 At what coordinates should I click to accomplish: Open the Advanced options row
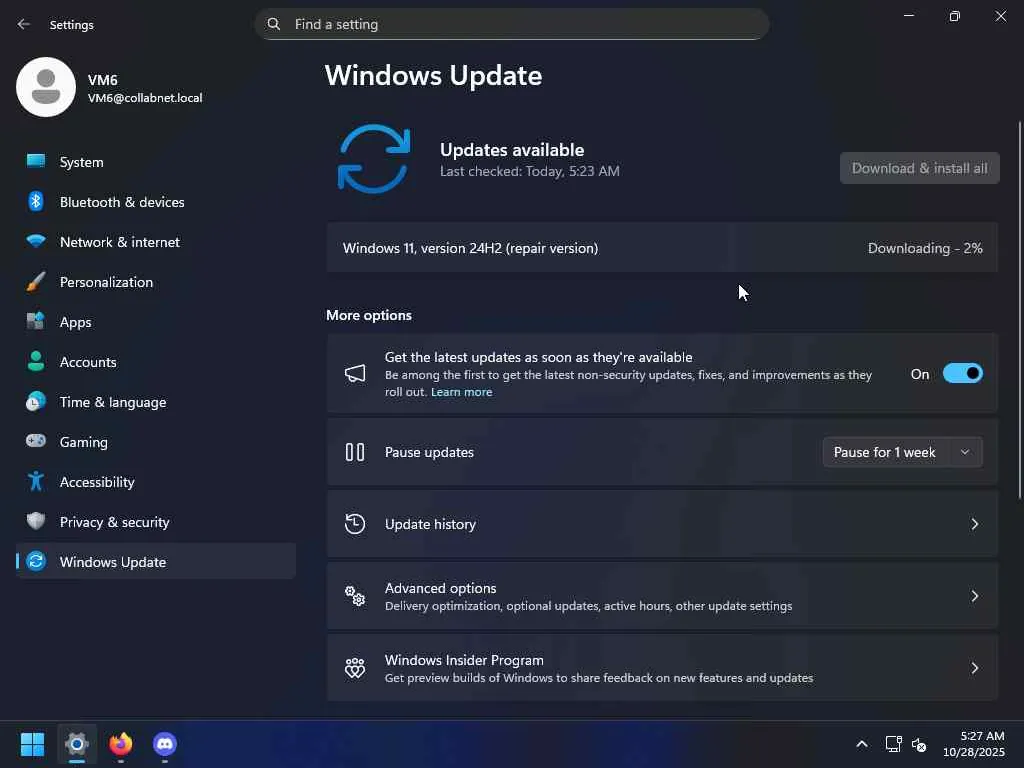(x=662, y=596)
